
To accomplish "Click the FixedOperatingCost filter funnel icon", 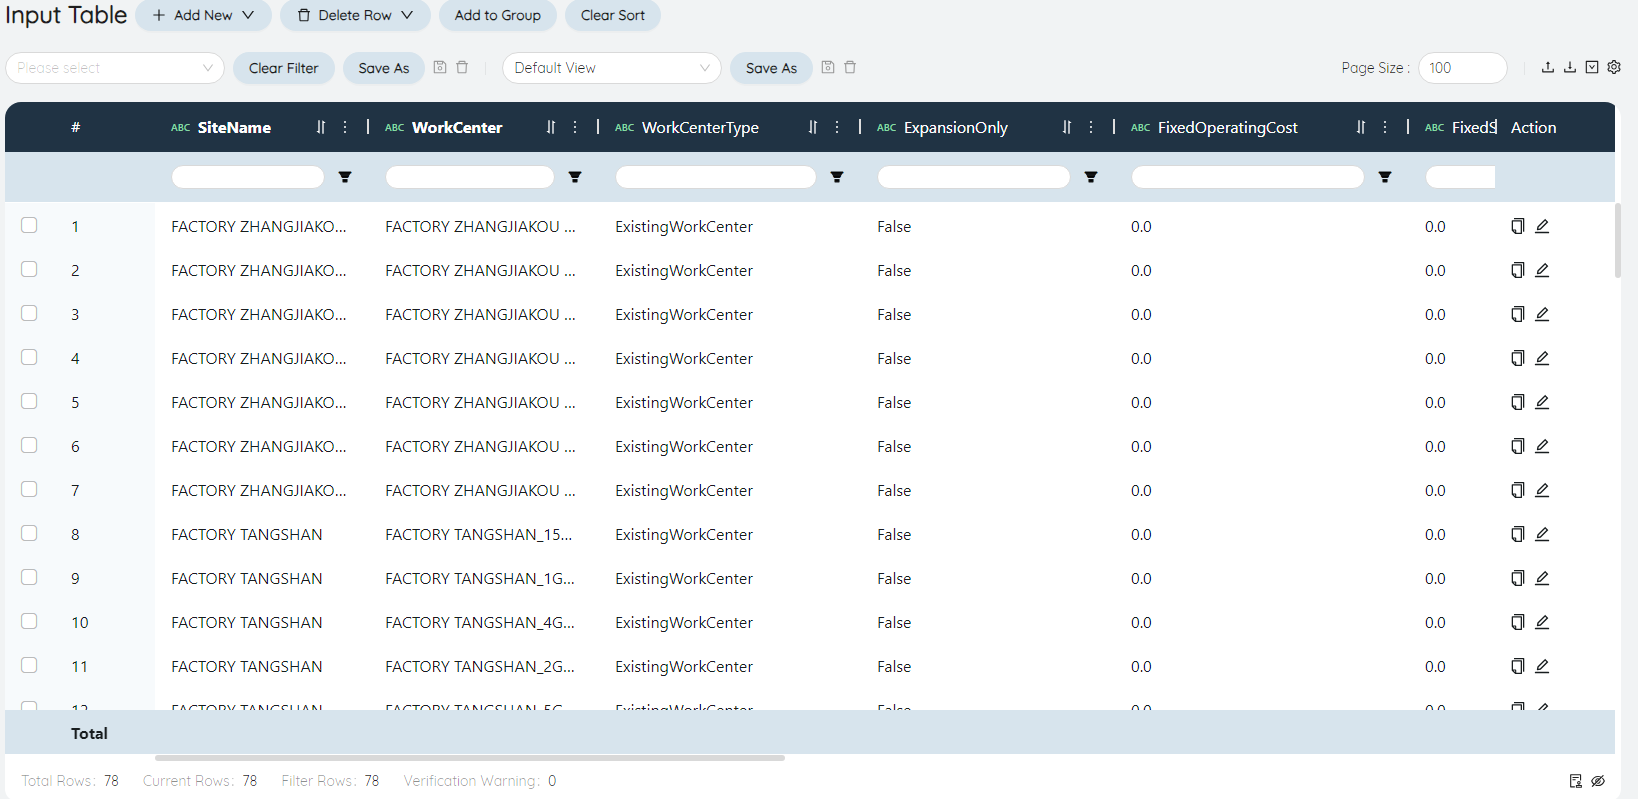I will pos(1385,177).
